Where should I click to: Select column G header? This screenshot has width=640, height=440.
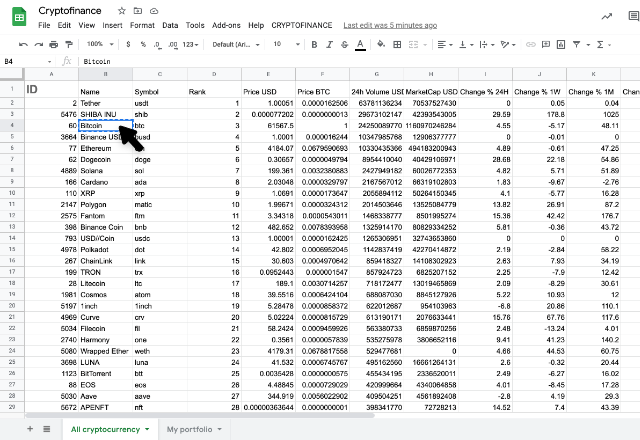coord(376,74)
